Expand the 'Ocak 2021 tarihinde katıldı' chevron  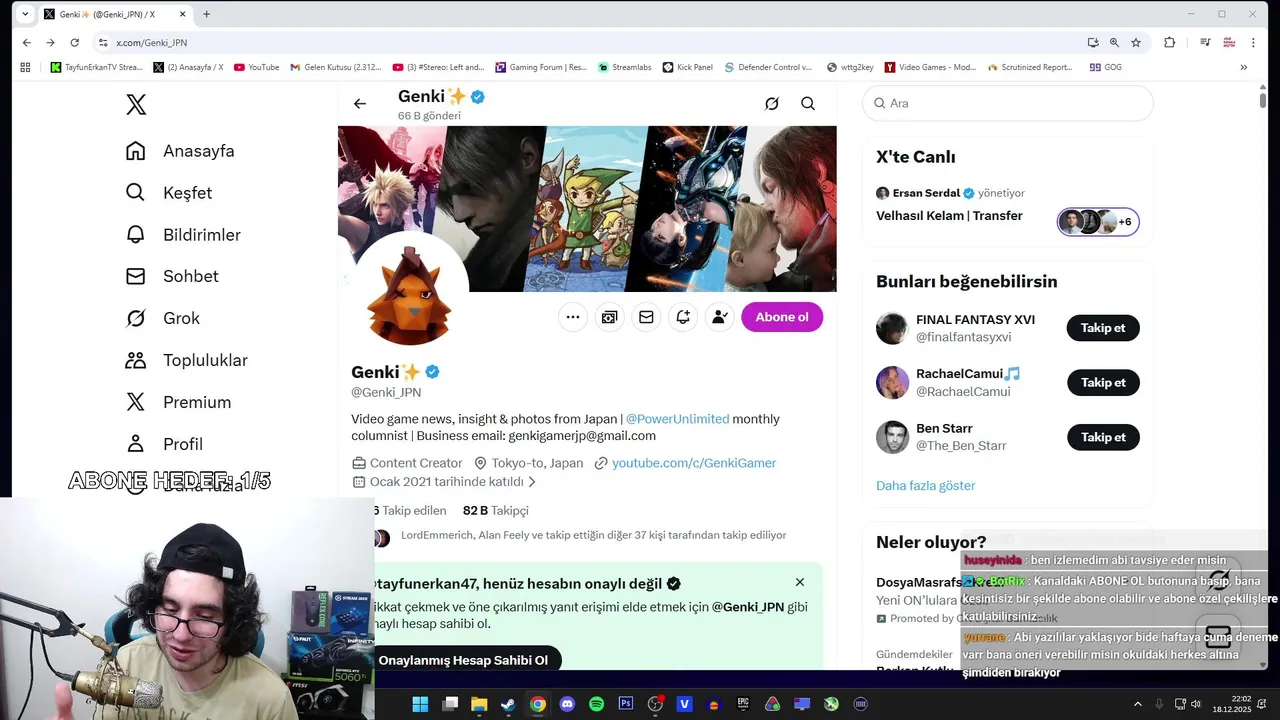(x=532, y=482)
